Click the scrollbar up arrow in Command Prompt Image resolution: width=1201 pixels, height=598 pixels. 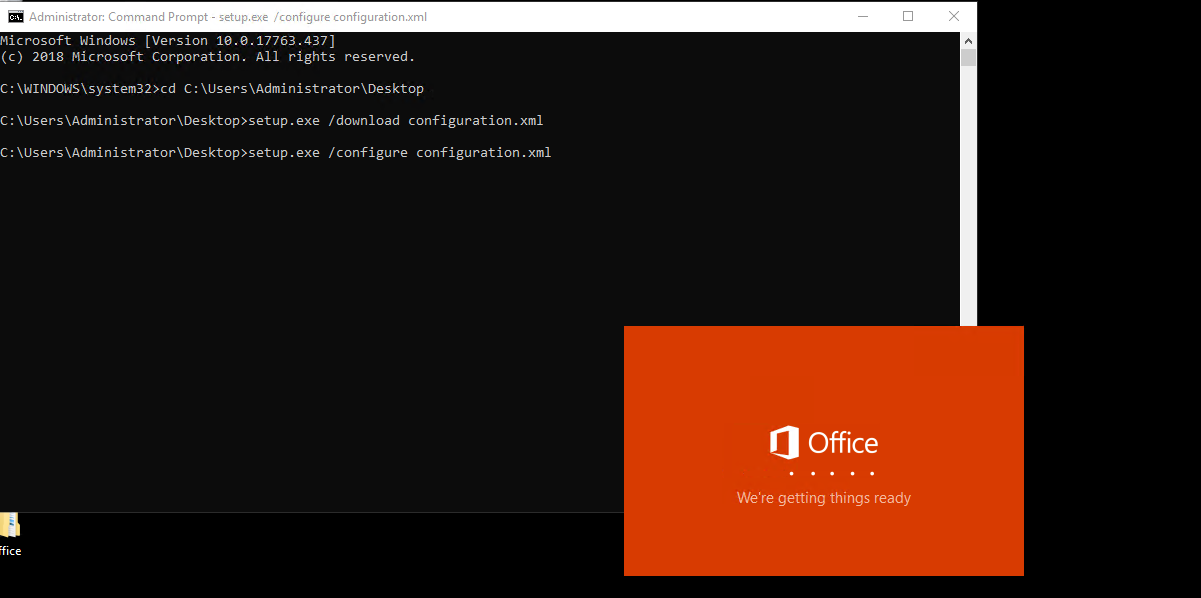point(968,41)
